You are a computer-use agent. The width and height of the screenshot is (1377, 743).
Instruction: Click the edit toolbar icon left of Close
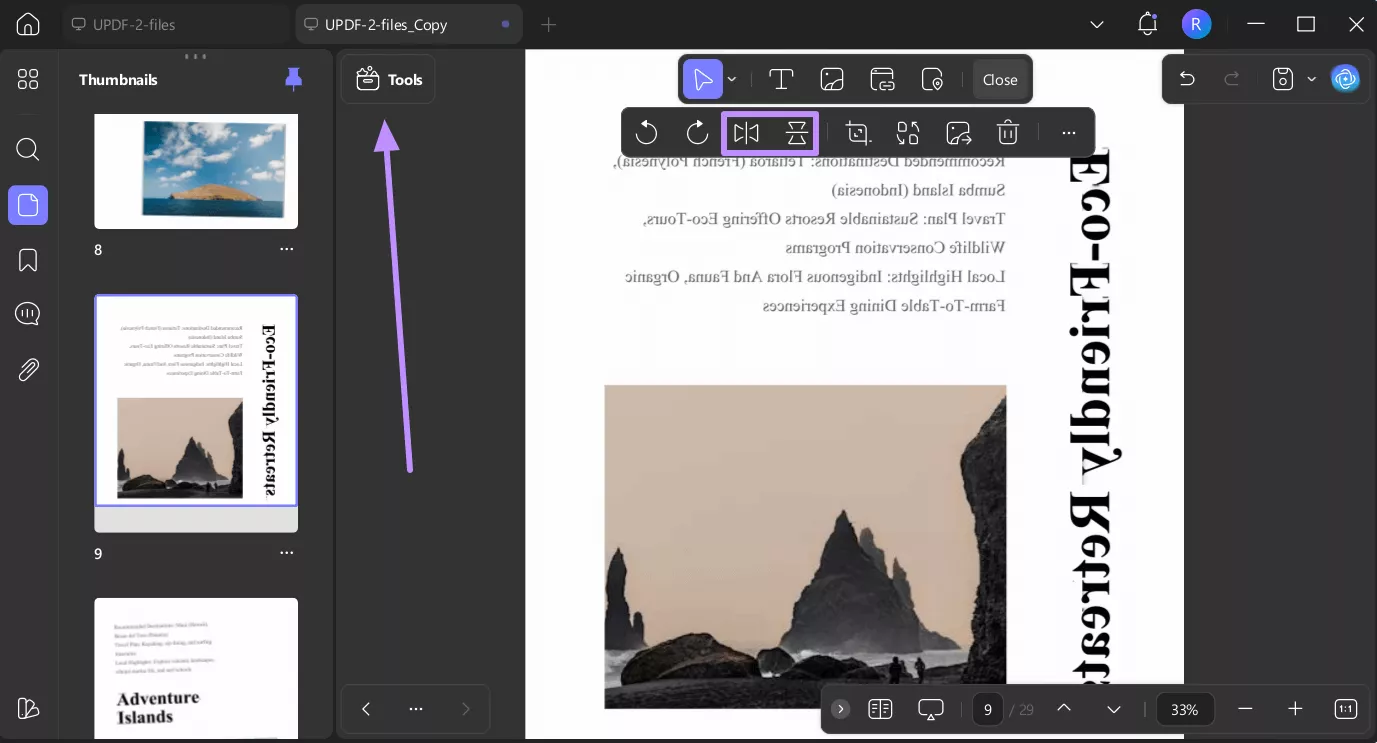point(932,79)
